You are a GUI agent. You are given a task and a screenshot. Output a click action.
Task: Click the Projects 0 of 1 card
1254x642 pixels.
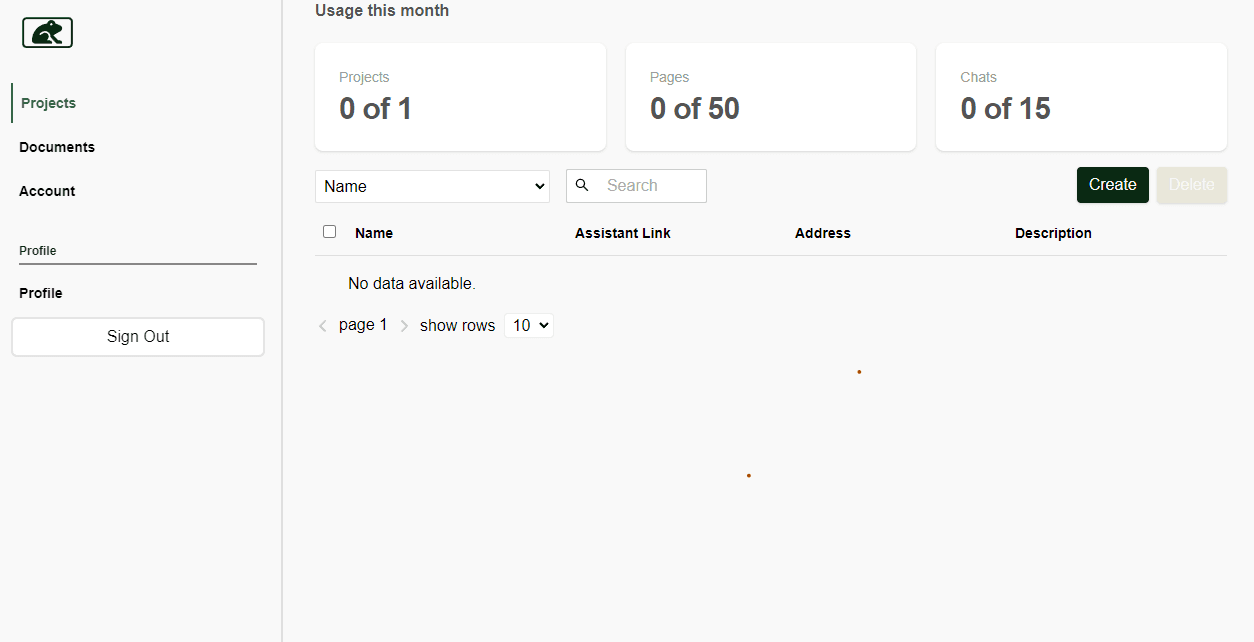[460, 97]
